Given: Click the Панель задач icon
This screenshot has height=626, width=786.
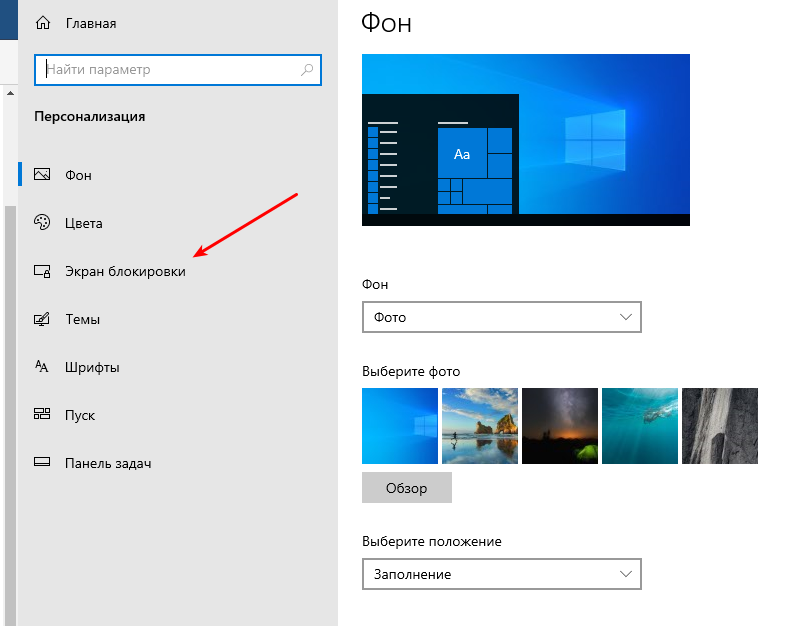Looking at the screenshot, I should click(42, 463).
